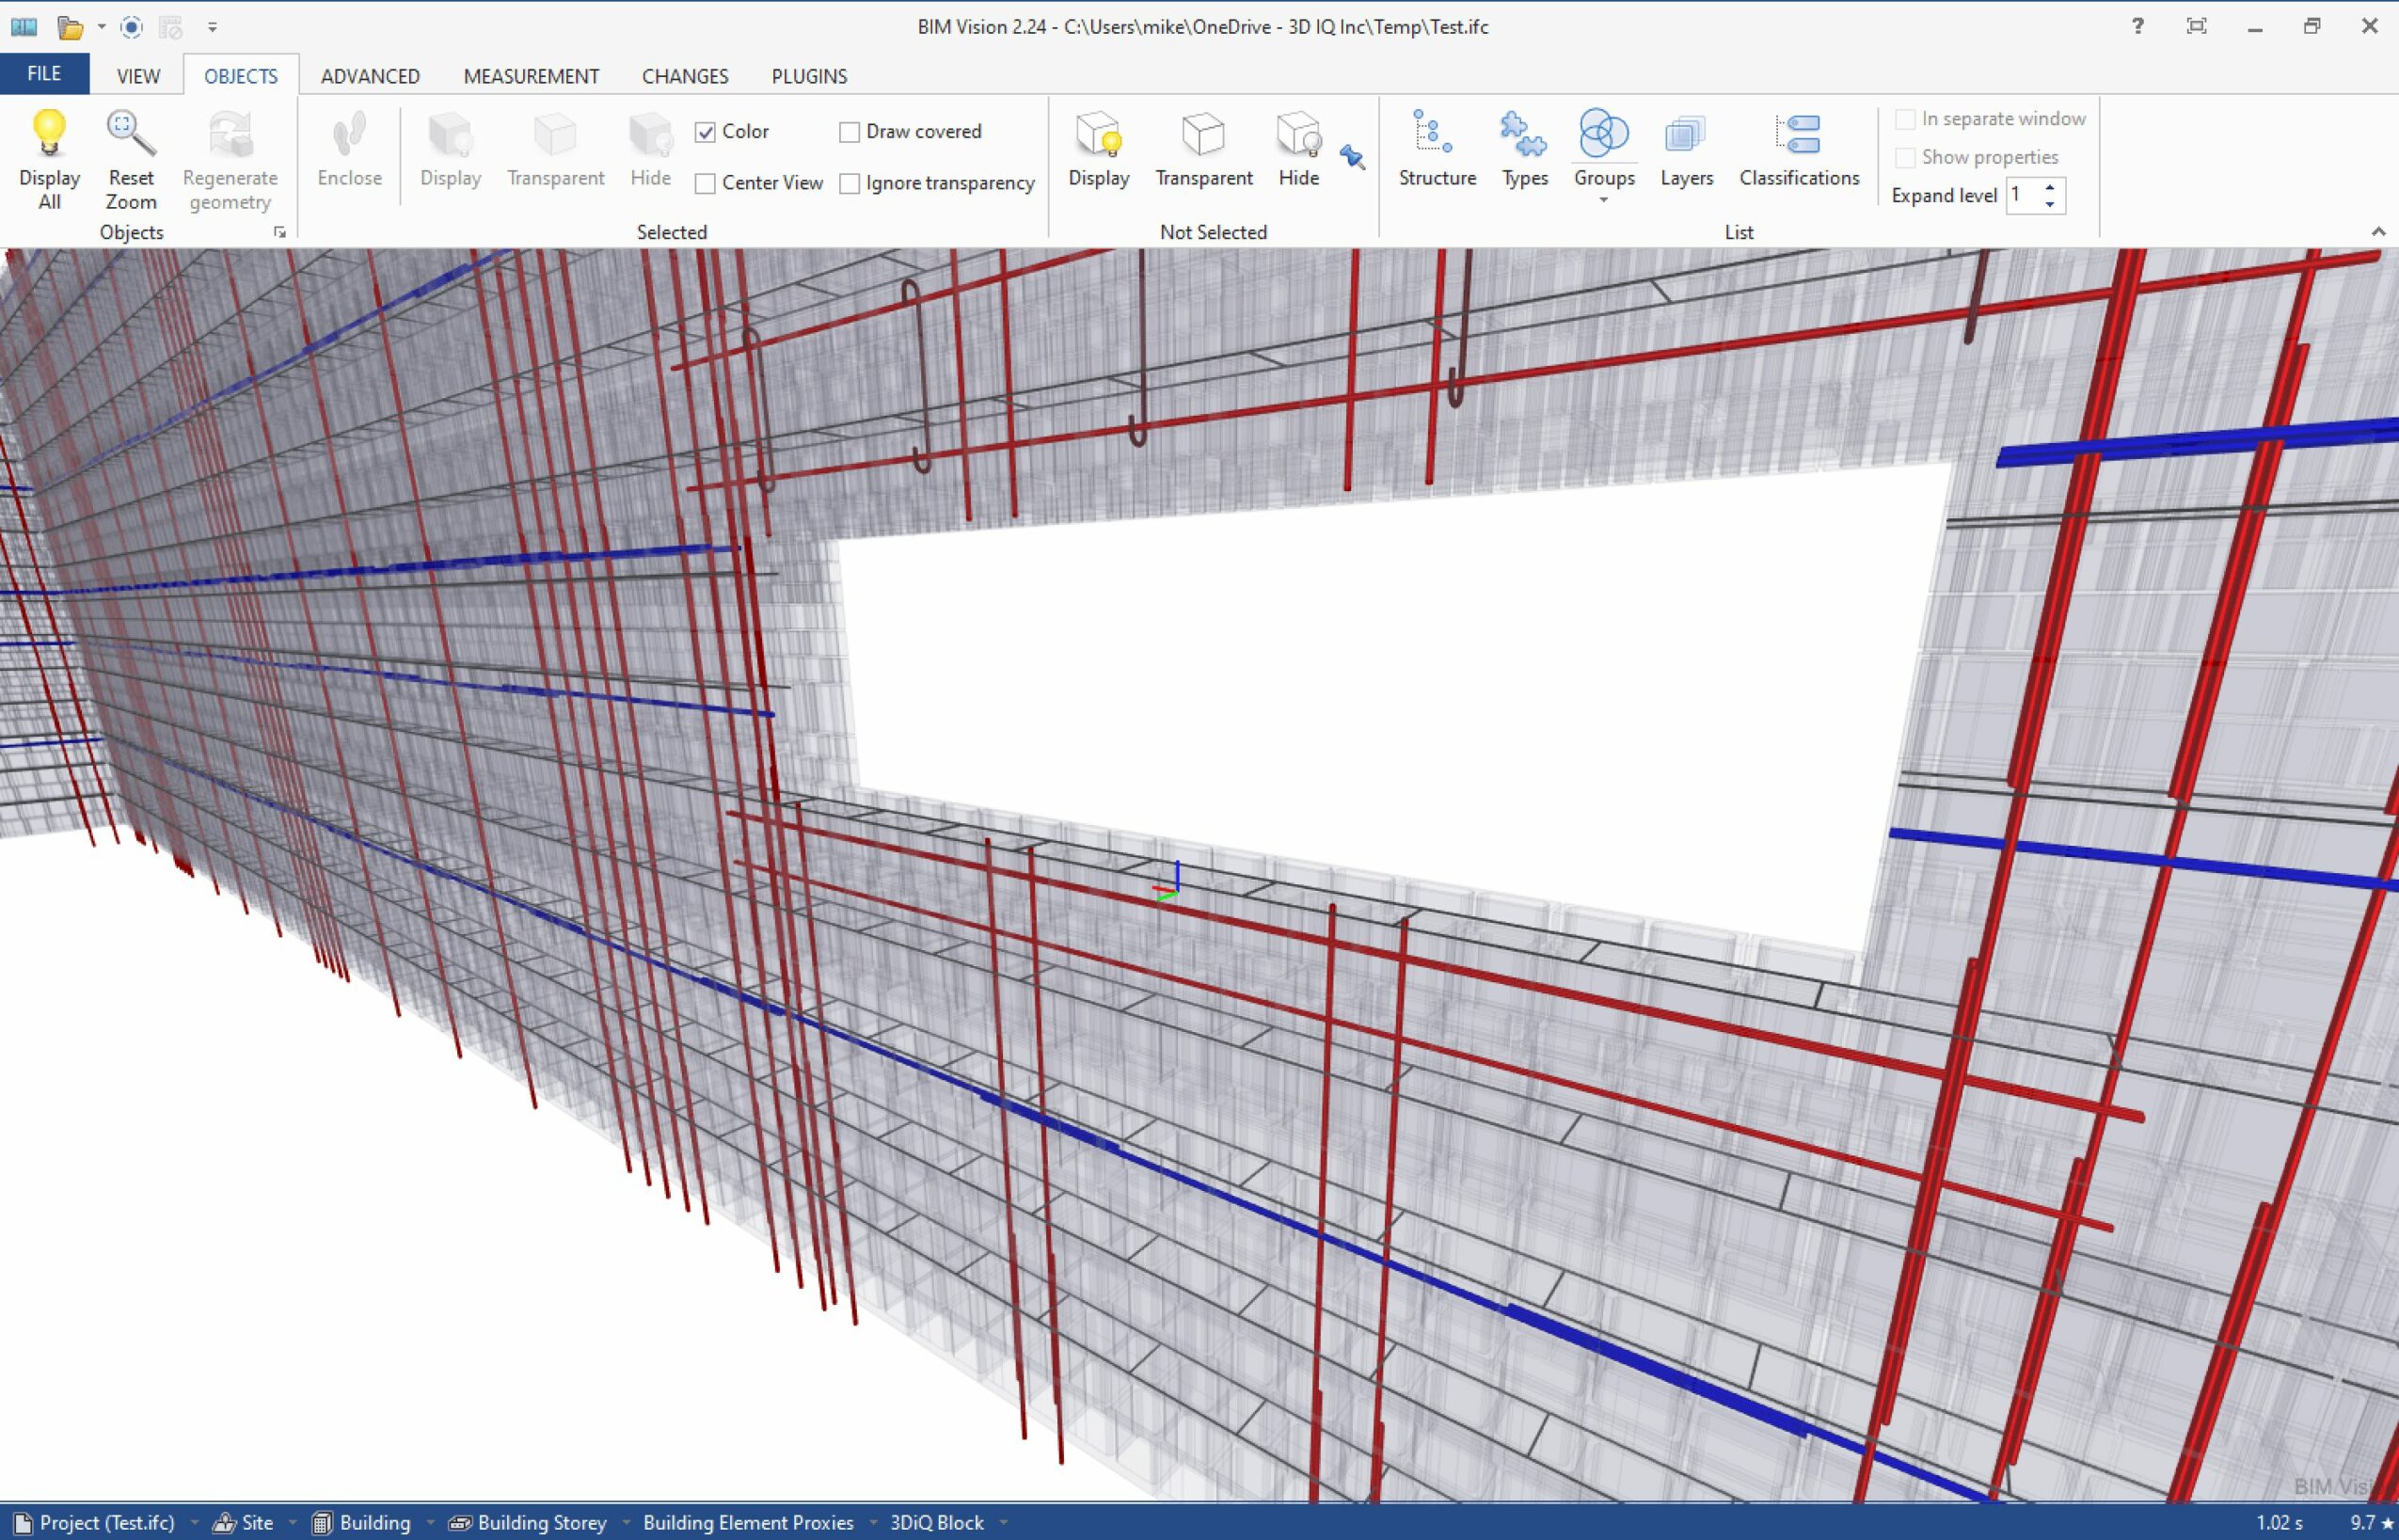Image resolution: width=2399 pixels, height=1540 pixels.
Task: Click the Project (Test.ifc) breadcrumb
Action: click(106, 1523)
